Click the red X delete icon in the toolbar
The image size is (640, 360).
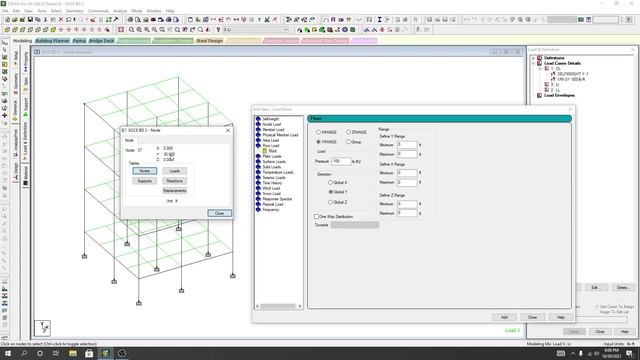click(61, 20)
